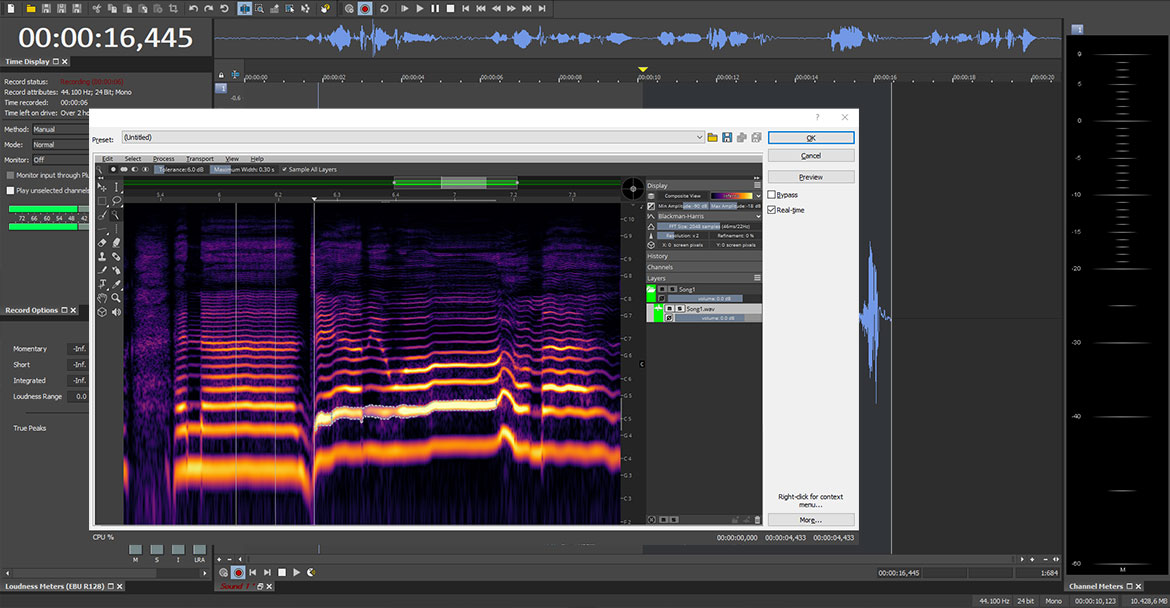The width and height of the screenshot is (1170, 608).
Task: Select the Text tool in spectral toolbox
Action: [x=102, y=284]
